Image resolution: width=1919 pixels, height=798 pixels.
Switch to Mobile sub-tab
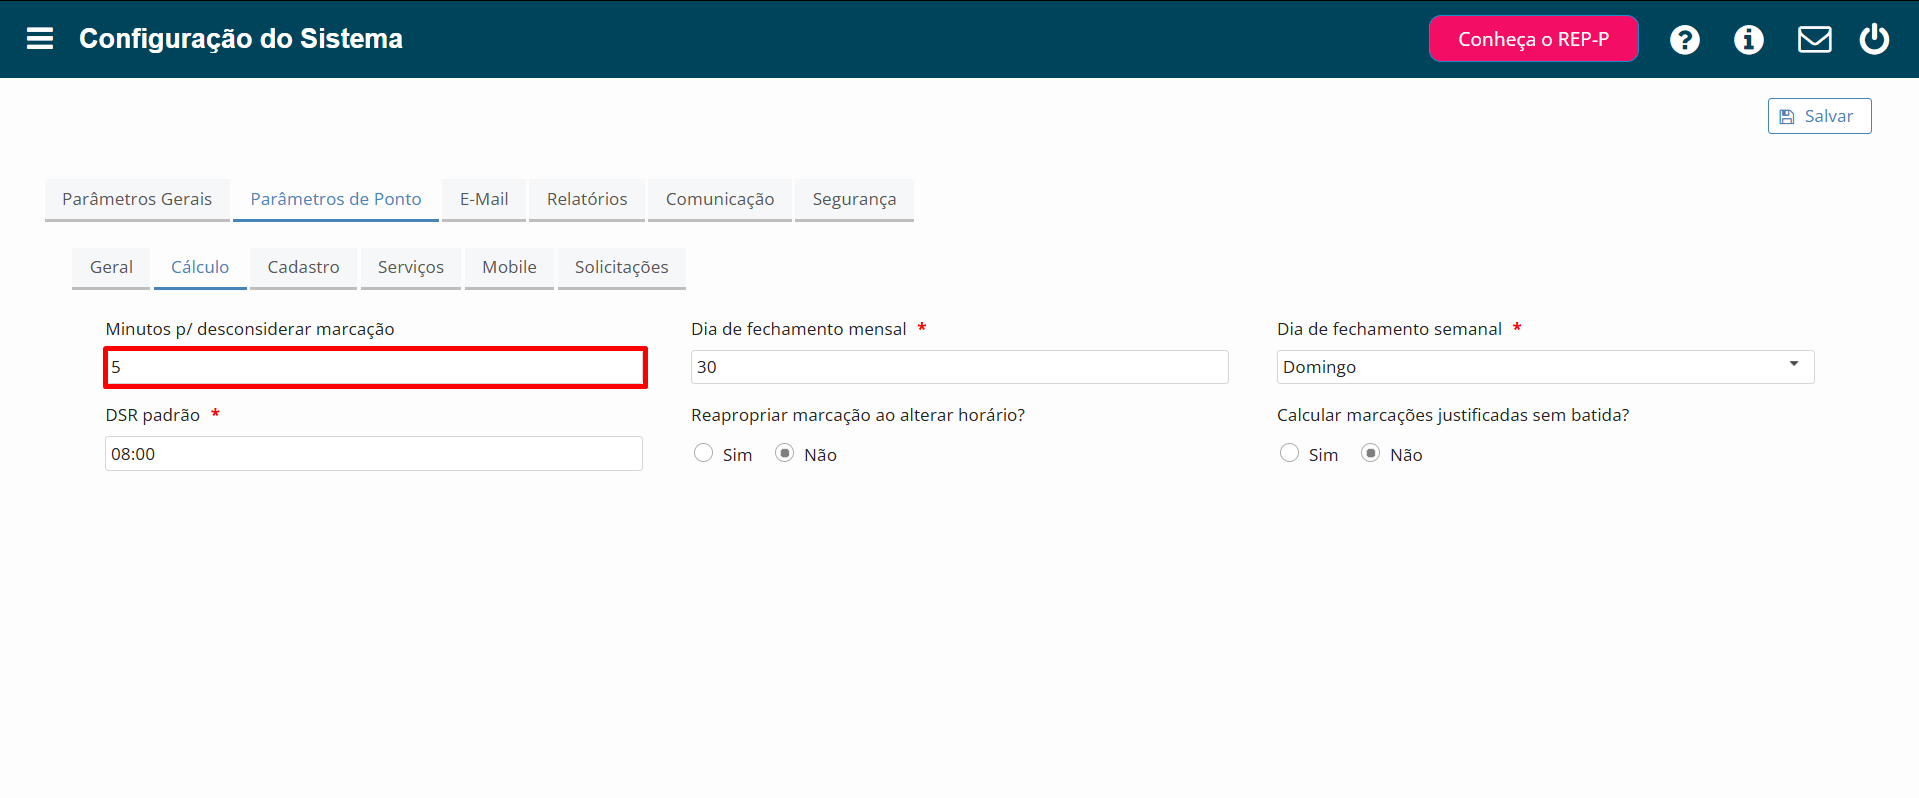point(509,267)
